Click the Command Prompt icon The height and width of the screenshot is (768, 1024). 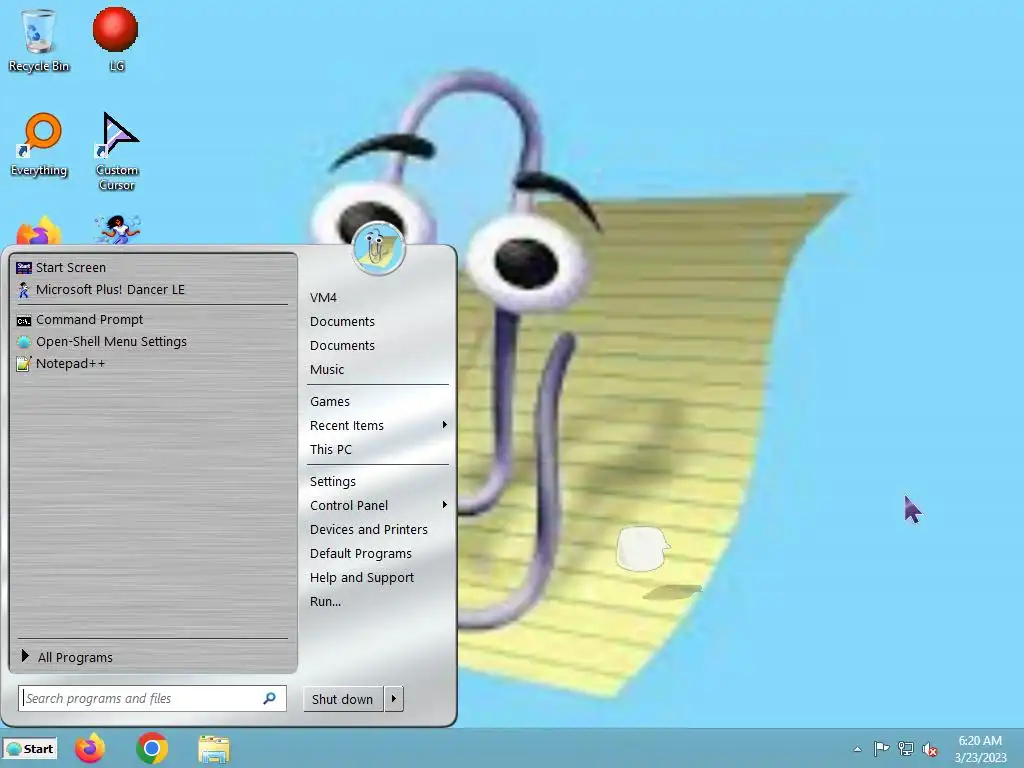[x=24, y=320]
